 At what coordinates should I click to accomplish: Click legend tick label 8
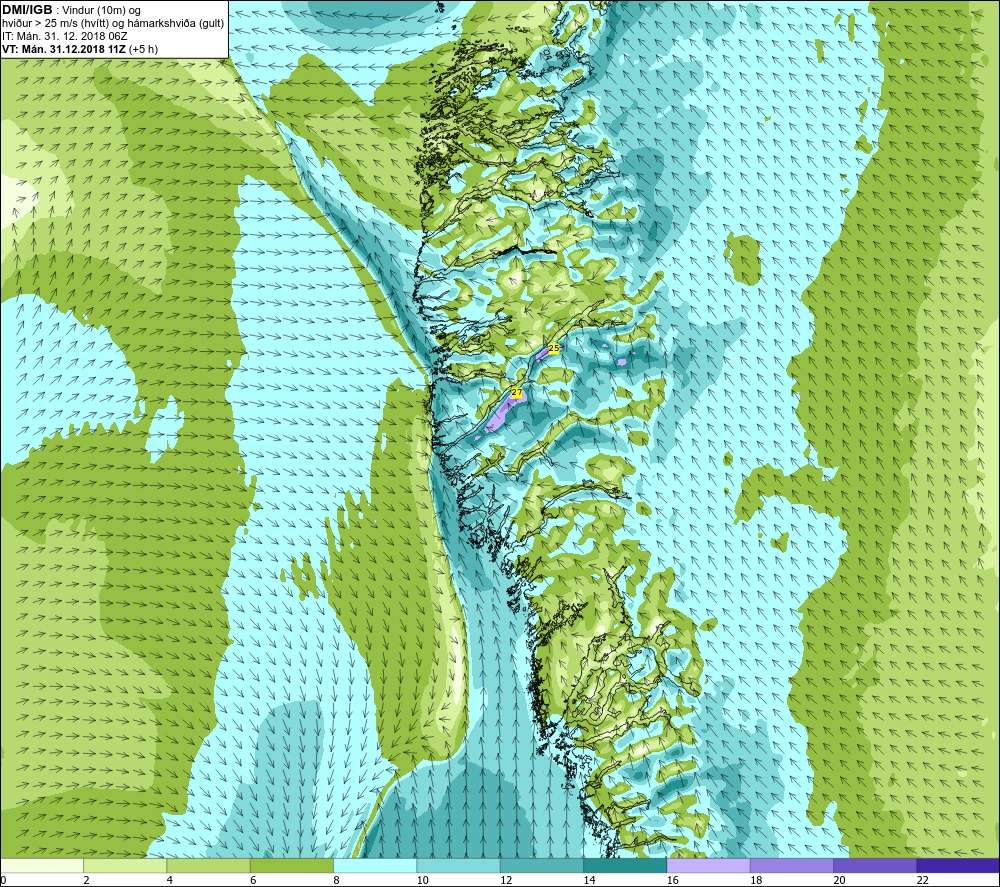[x=336, y=880]
